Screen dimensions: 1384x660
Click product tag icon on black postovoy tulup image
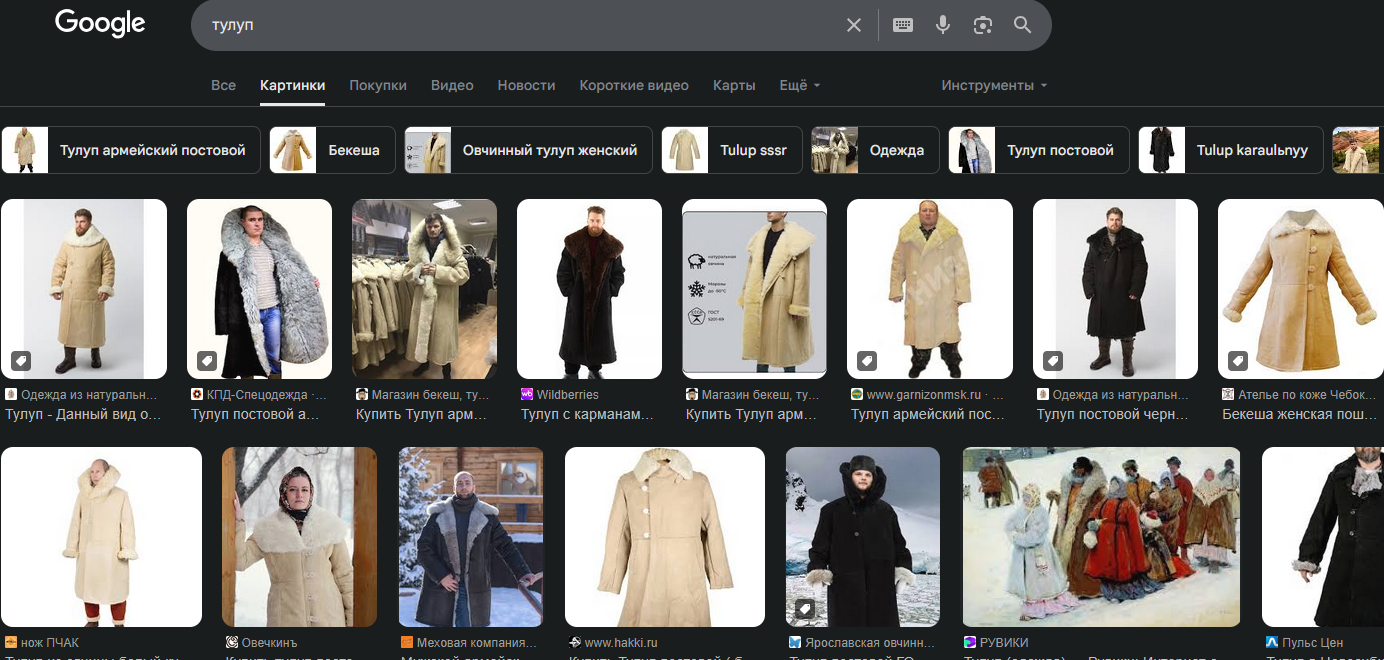[1053, 360]
